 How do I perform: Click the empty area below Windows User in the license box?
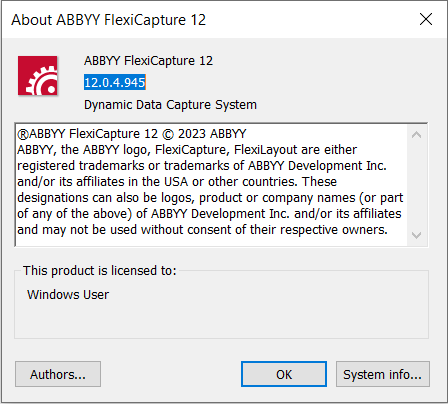pos(221,320)
